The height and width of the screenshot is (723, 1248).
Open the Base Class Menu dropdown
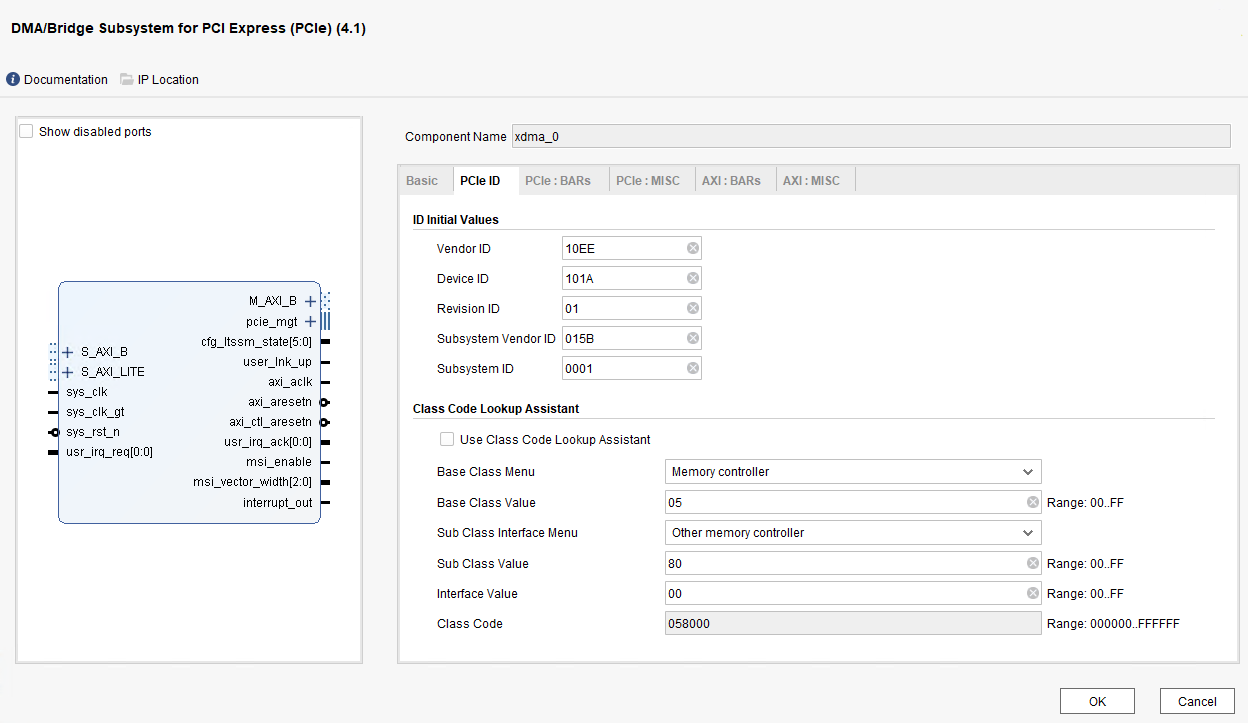[x=1028, y=471]
